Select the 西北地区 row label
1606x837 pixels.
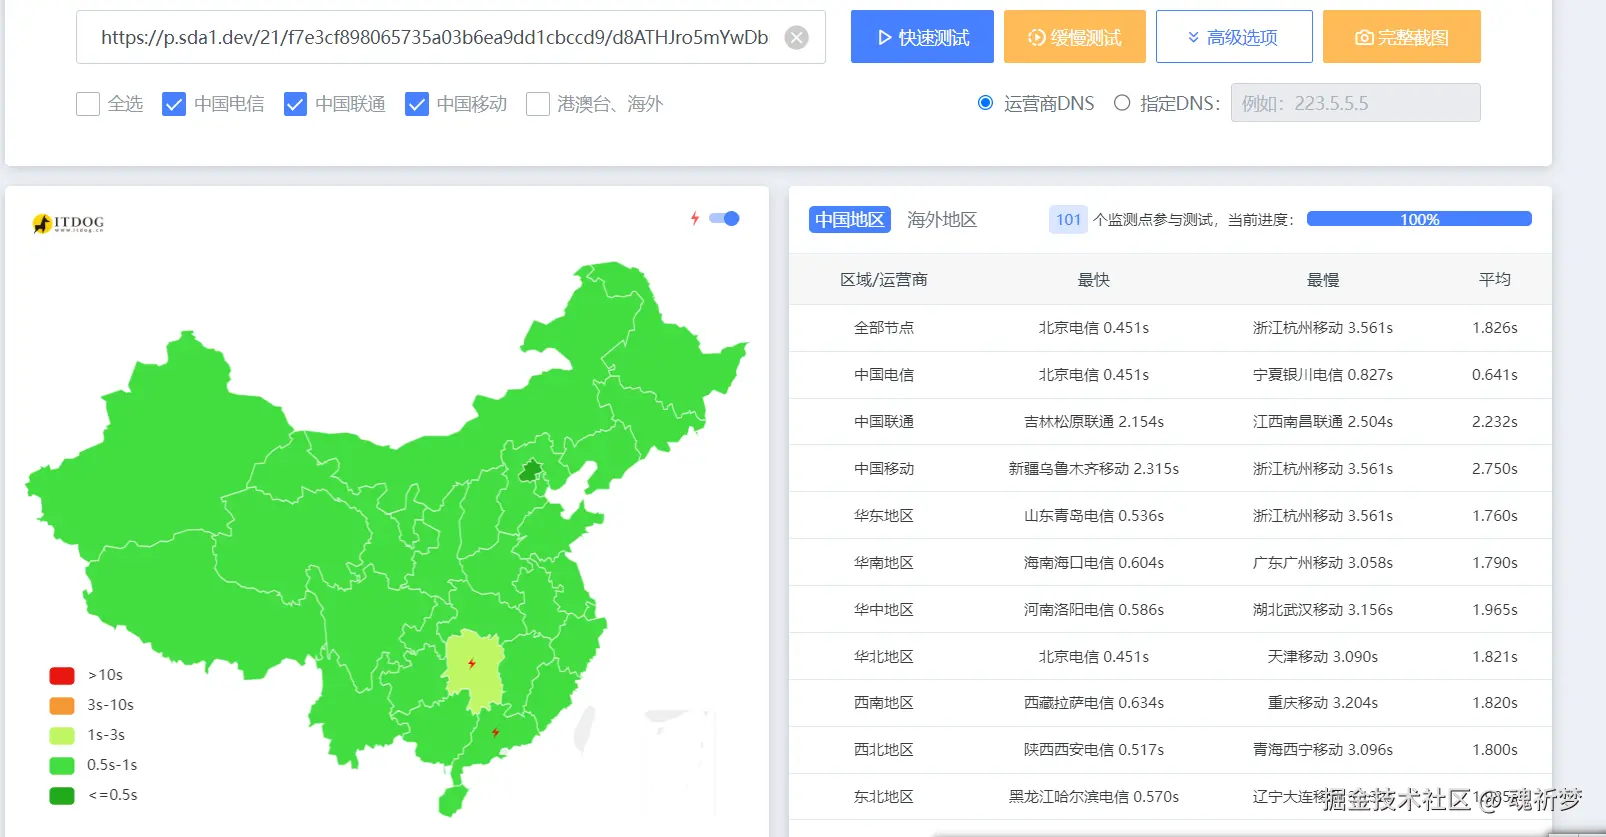pos(883,750)
